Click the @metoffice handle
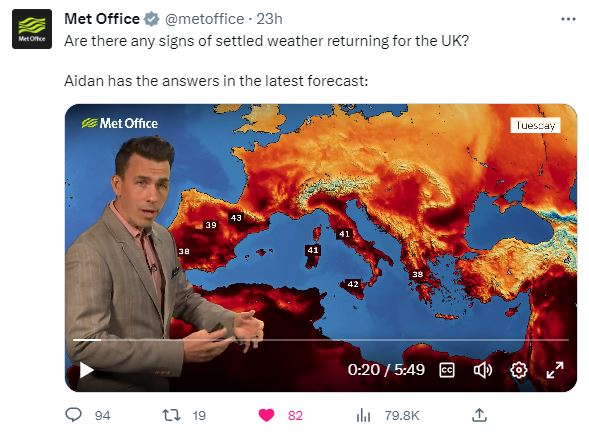 tap(204, 19)
